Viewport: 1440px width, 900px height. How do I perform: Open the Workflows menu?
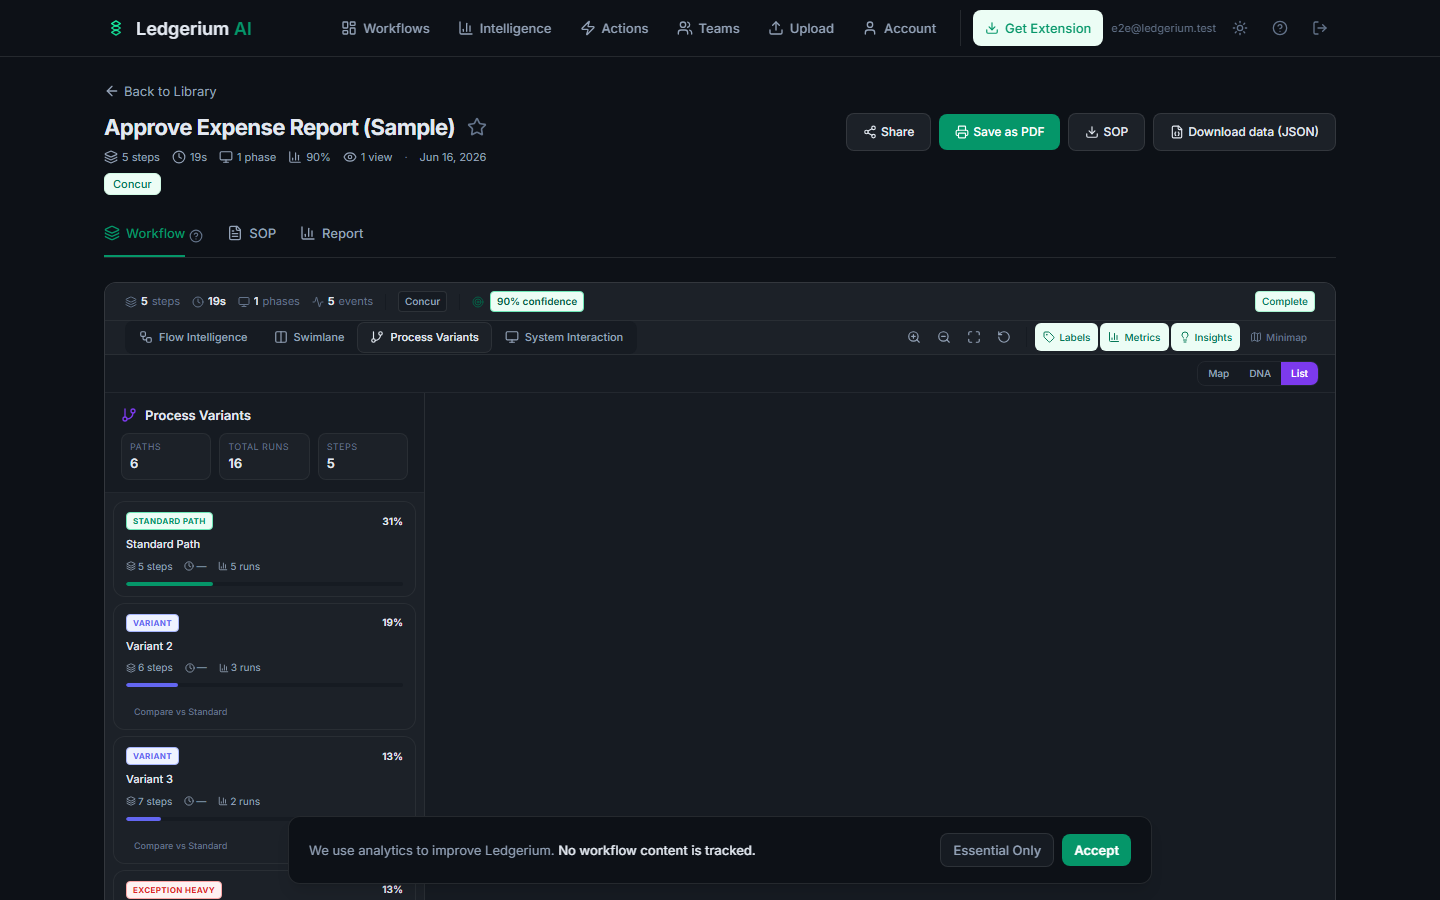tap(386, 28)
